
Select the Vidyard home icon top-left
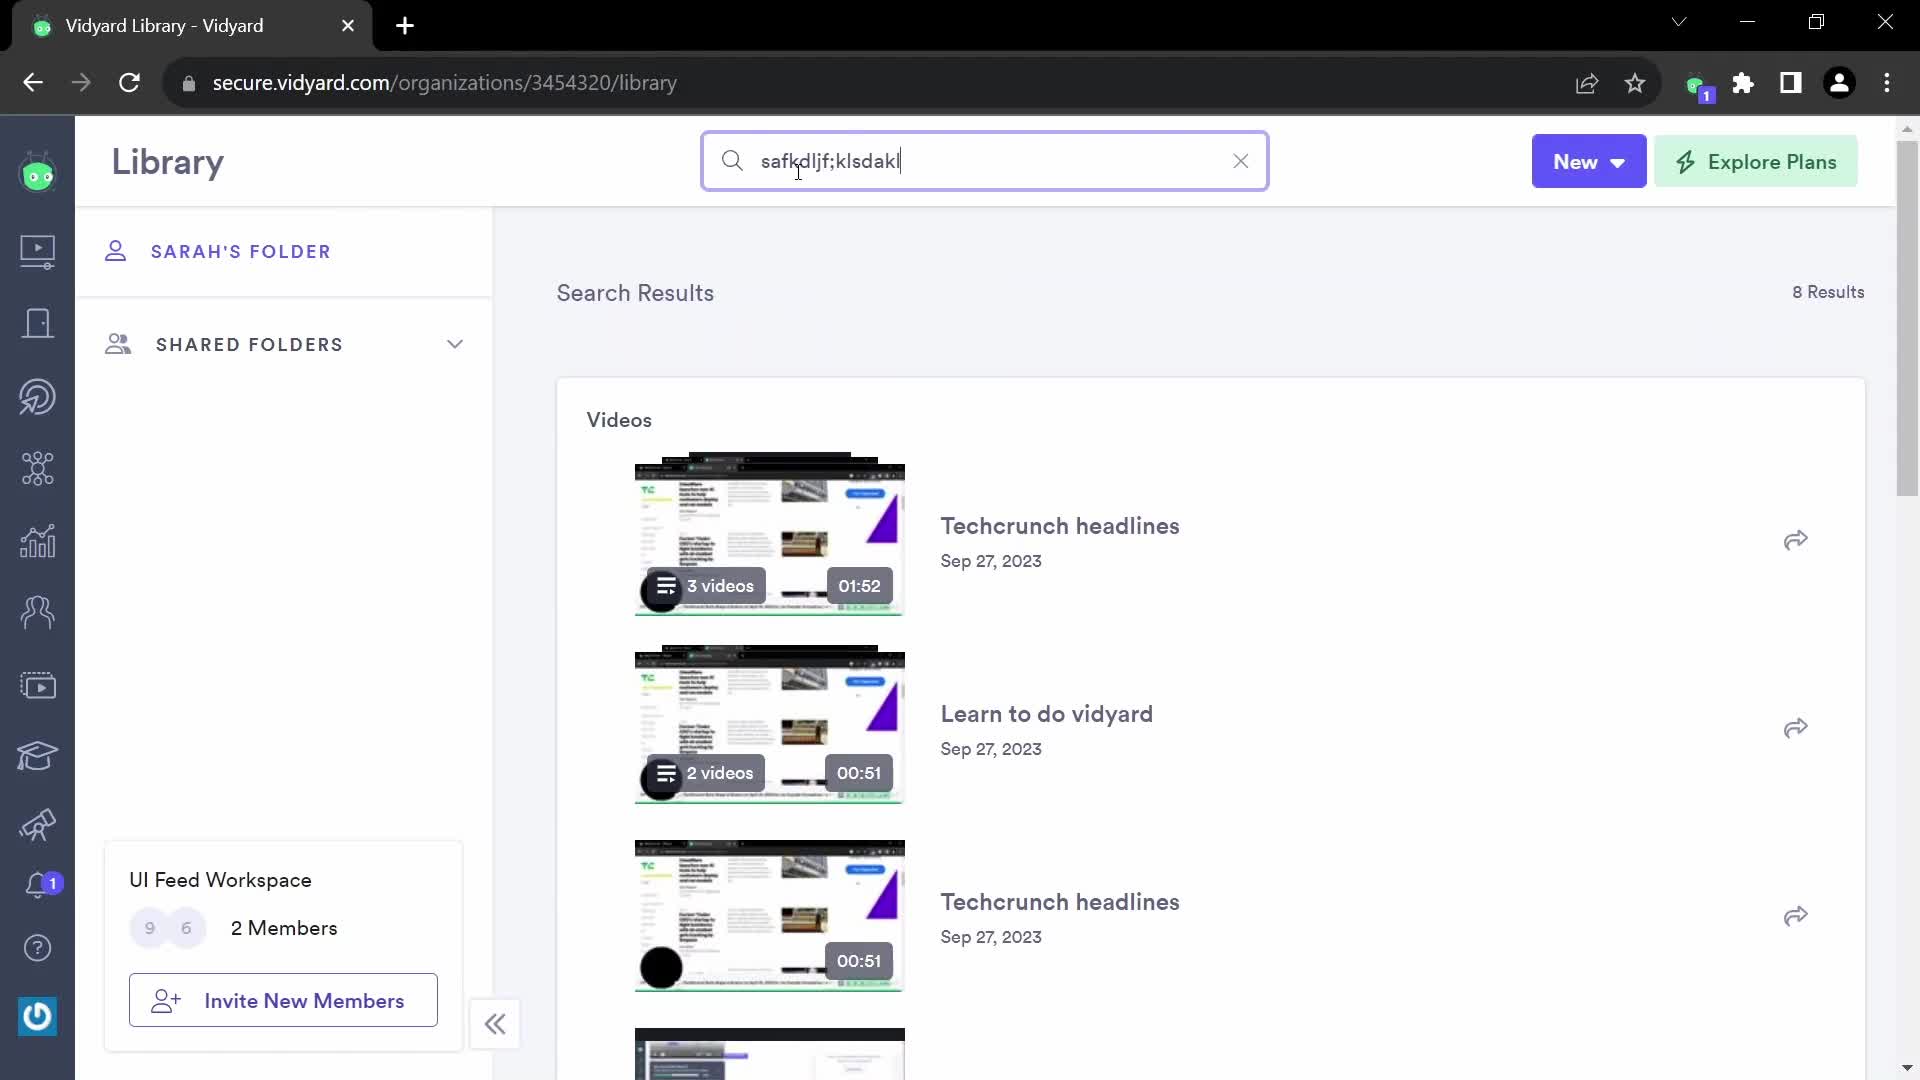coord(37,173)
